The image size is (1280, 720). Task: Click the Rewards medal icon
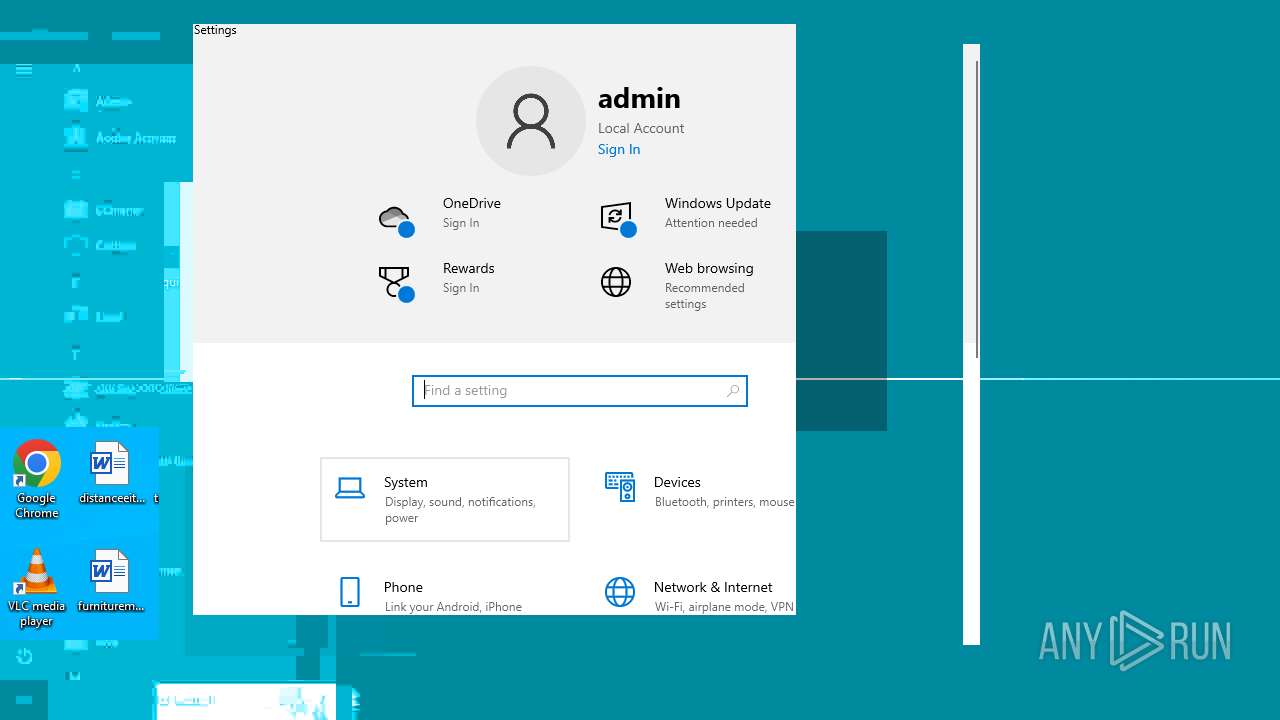click(396, 283)
